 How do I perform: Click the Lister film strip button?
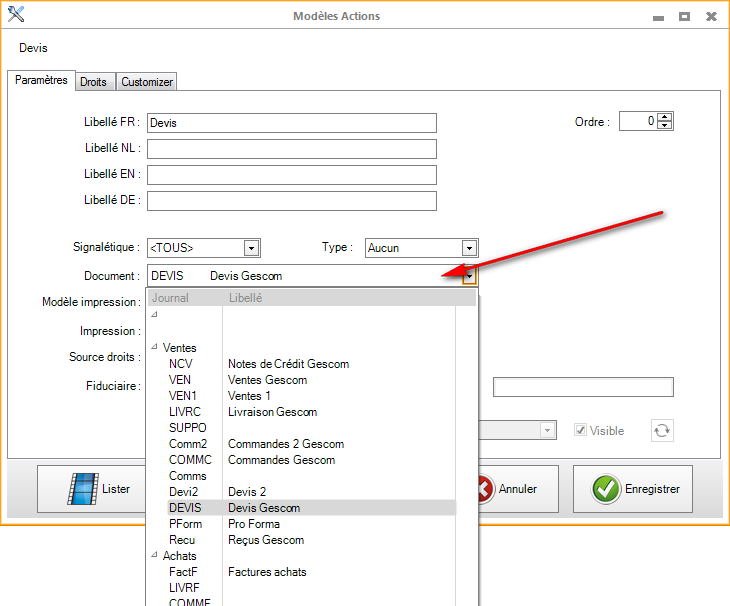coord(98,489)
